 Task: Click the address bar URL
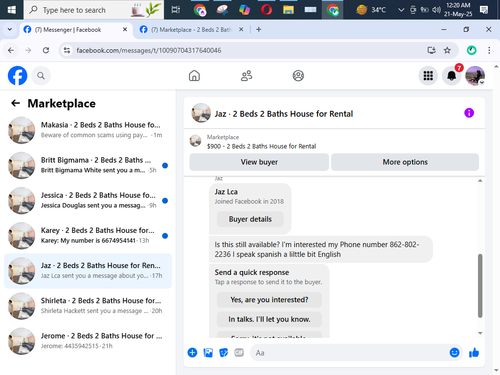(x=149, y=50)
